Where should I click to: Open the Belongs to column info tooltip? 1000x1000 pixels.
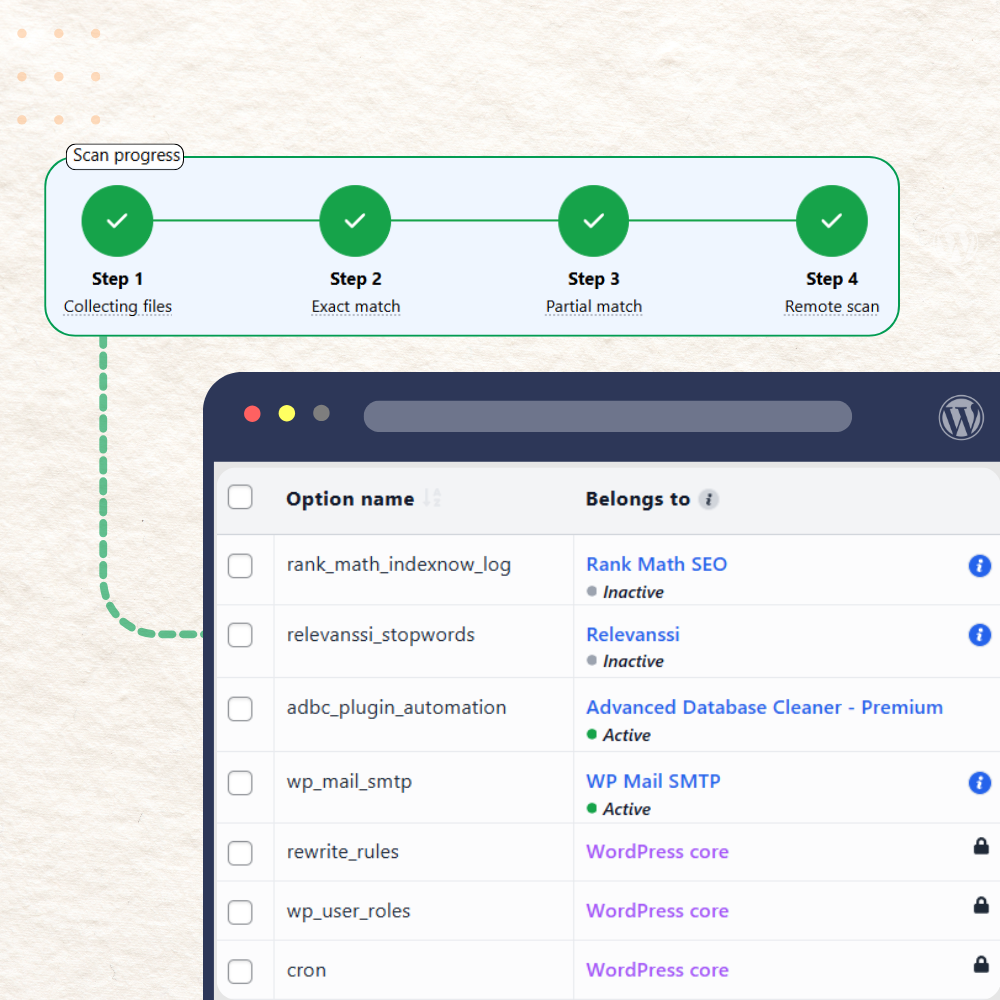(x=709, y=499)
